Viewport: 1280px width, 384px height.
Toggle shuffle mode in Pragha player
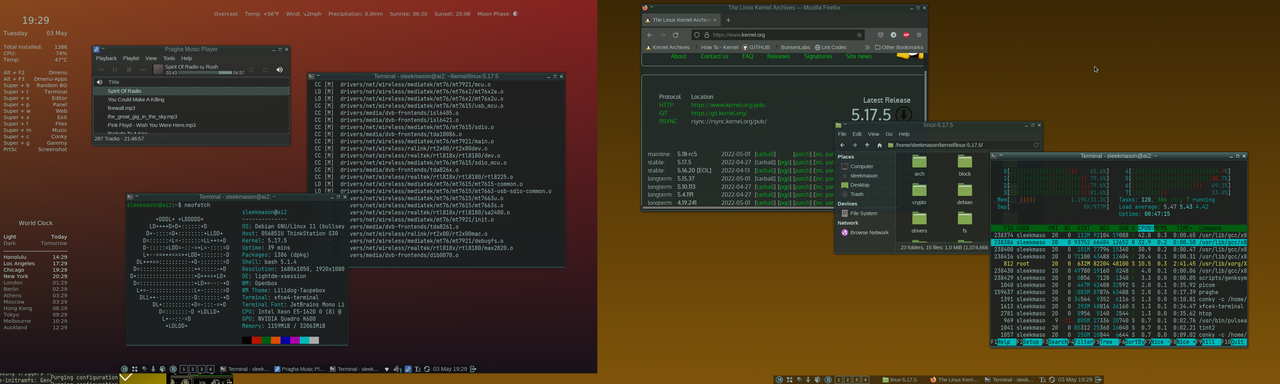251,70
